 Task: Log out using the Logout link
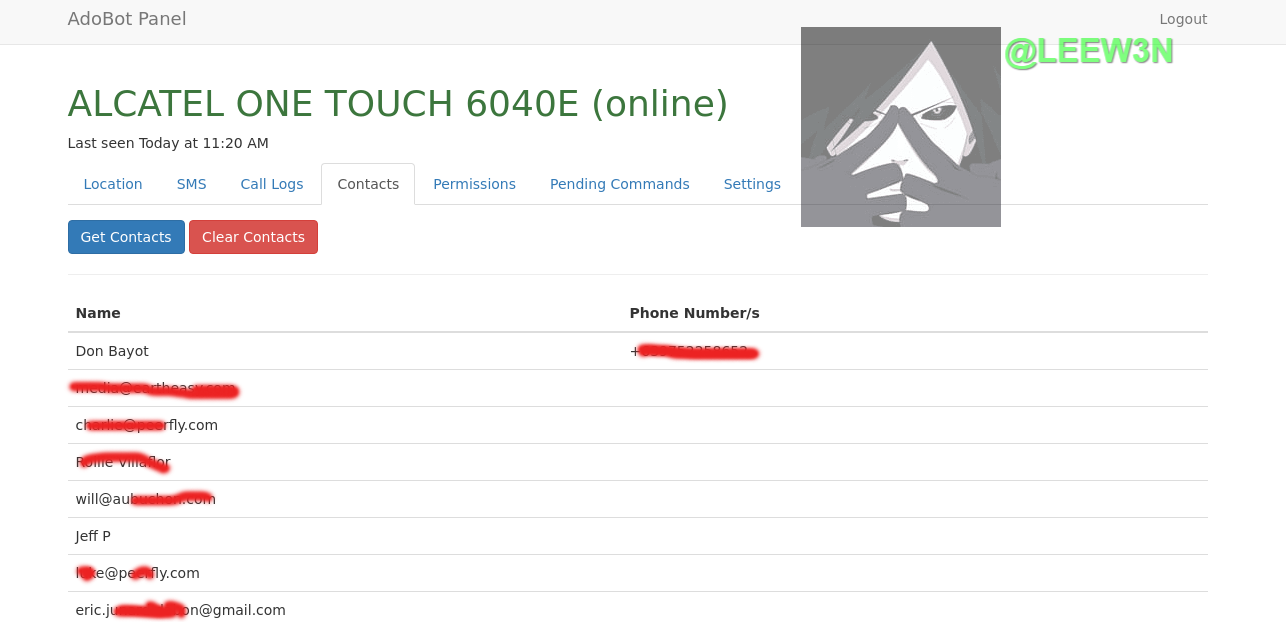click(1182, 19)
